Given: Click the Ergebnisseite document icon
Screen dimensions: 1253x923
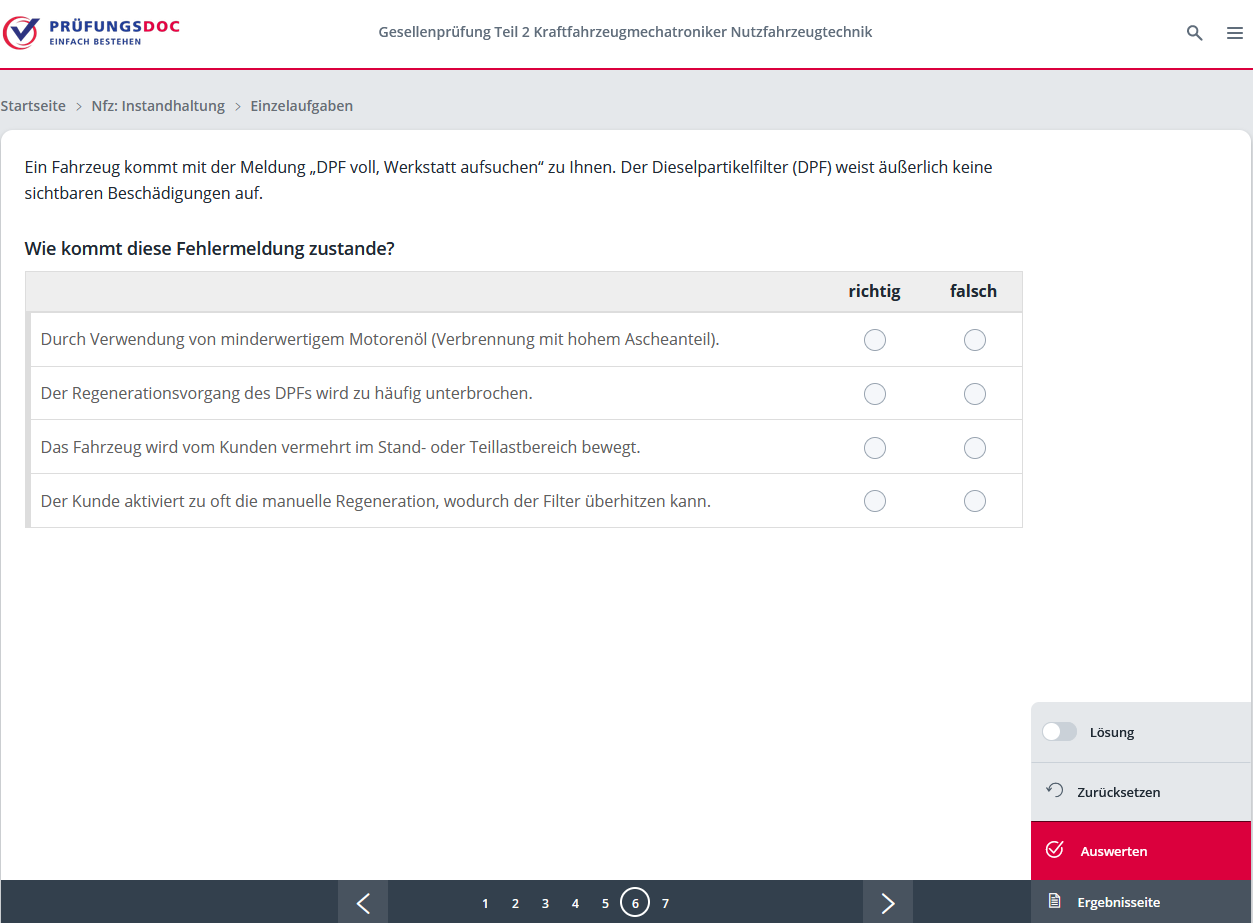Looking at the screenshot, I should pyautogui.click(x=1054, y=902).
